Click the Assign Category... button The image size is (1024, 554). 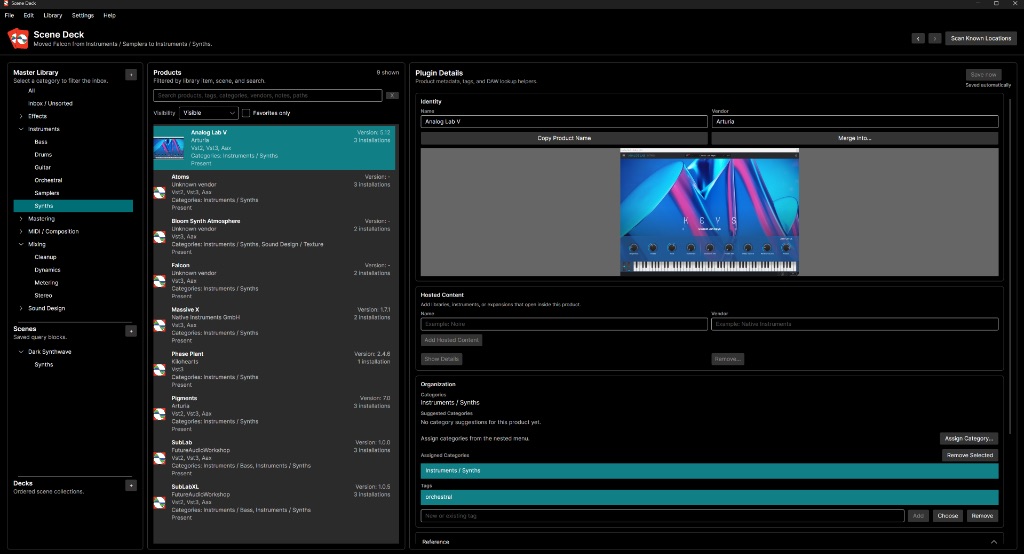click(x=969, y=438)
